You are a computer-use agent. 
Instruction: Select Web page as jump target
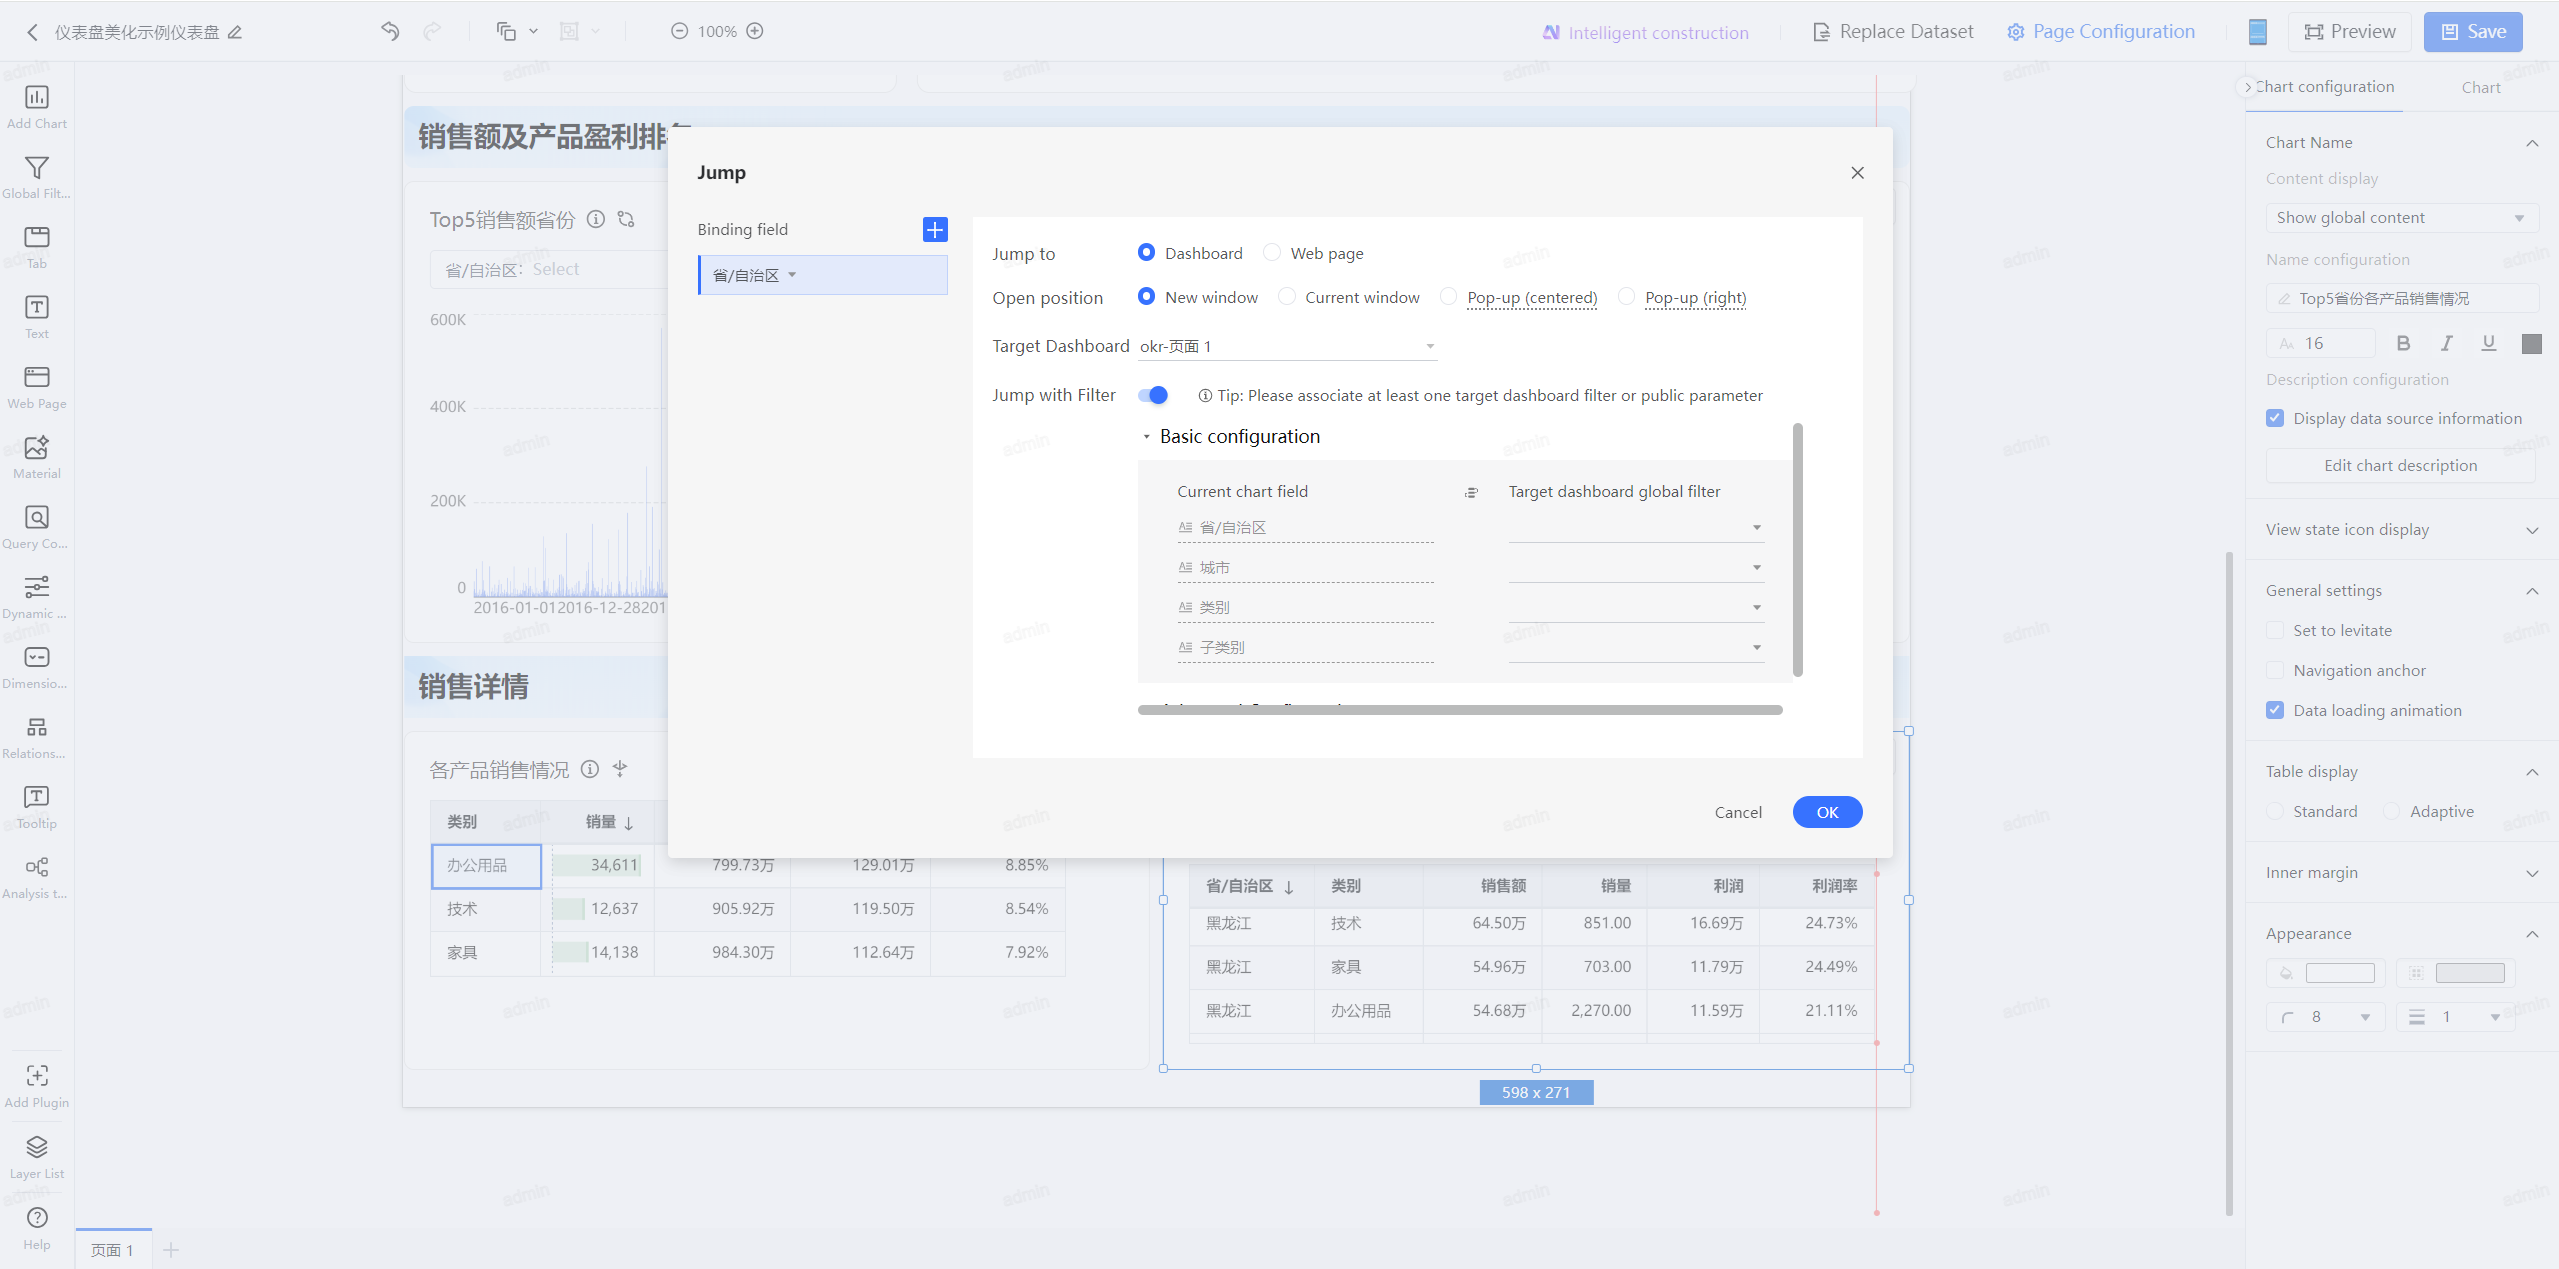pyautogui.click(x=1272, y=253)
